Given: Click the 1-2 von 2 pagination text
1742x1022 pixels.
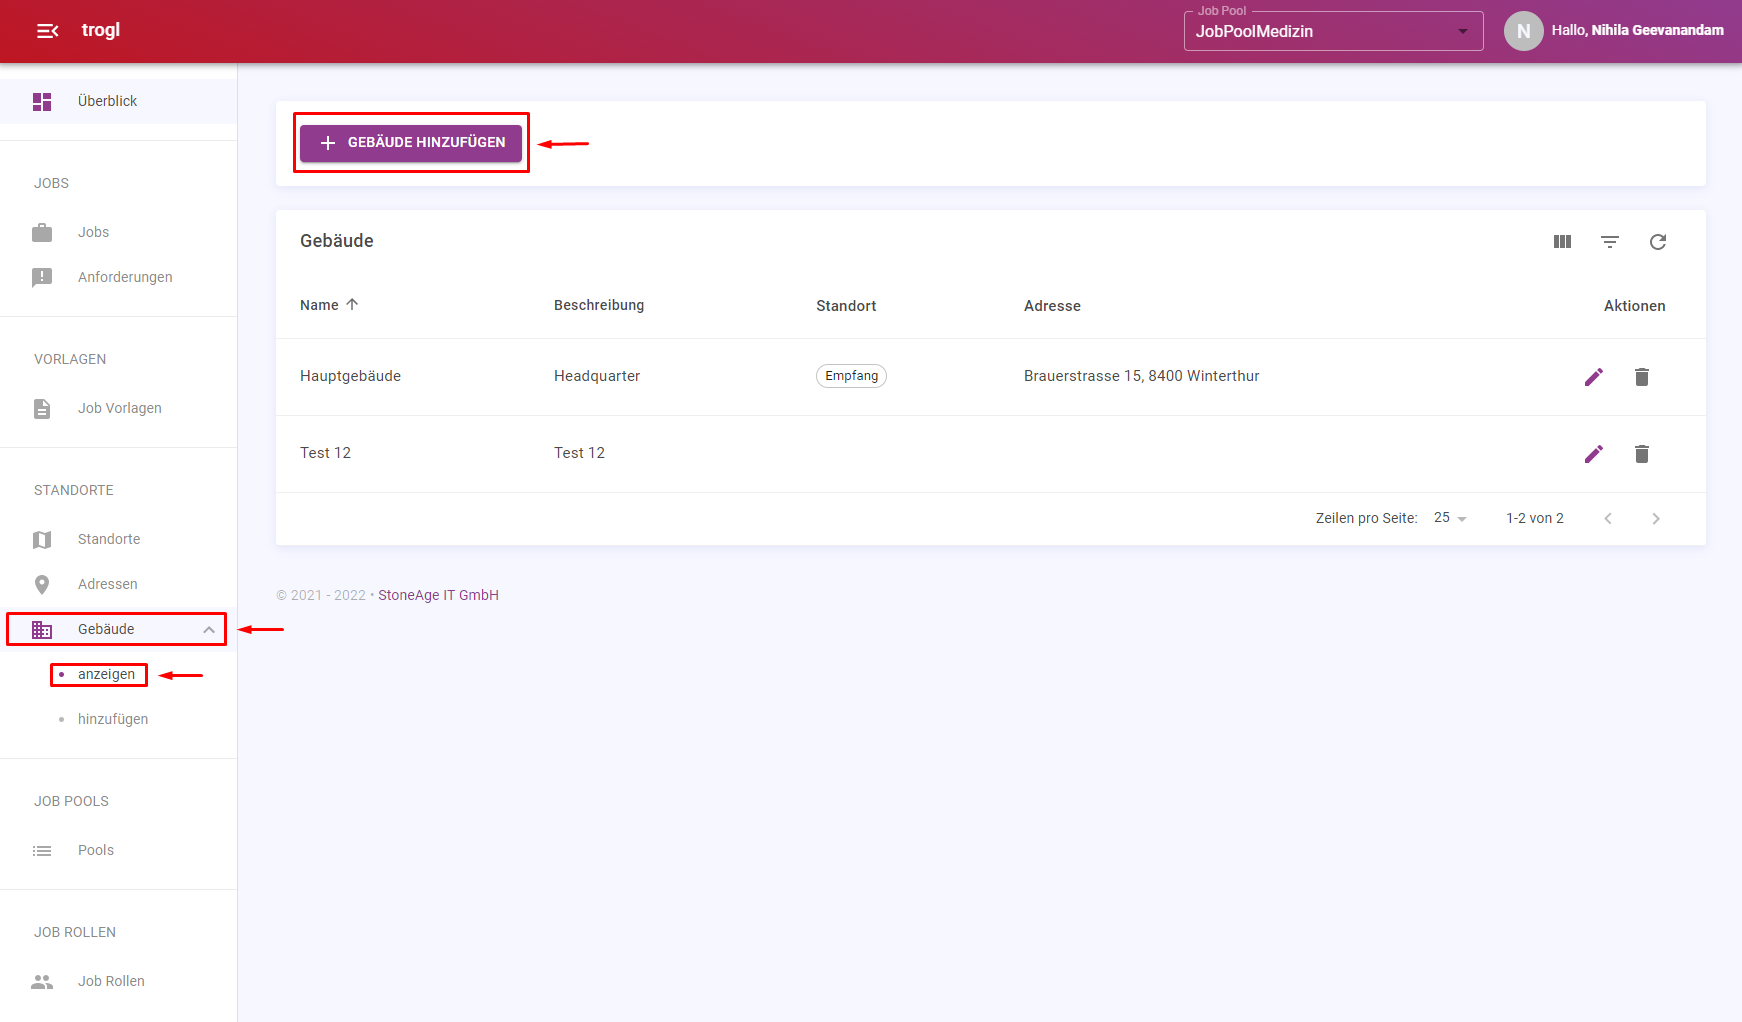Looking at the screenshot, I should [1535, 518].
